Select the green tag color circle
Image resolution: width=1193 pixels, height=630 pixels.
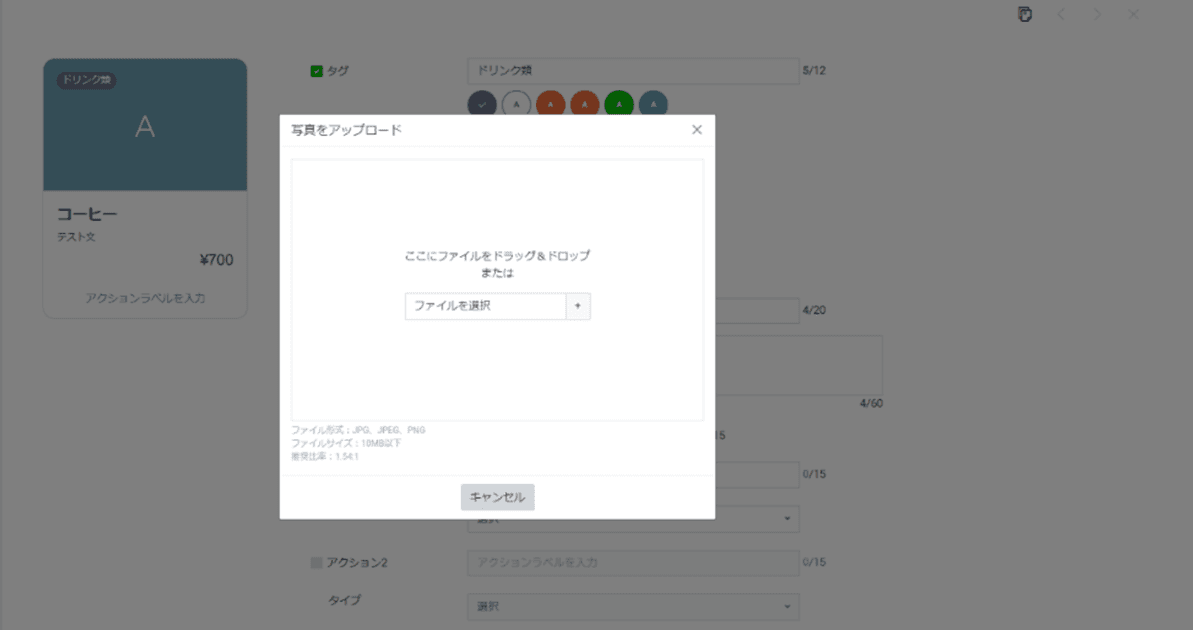619,103
